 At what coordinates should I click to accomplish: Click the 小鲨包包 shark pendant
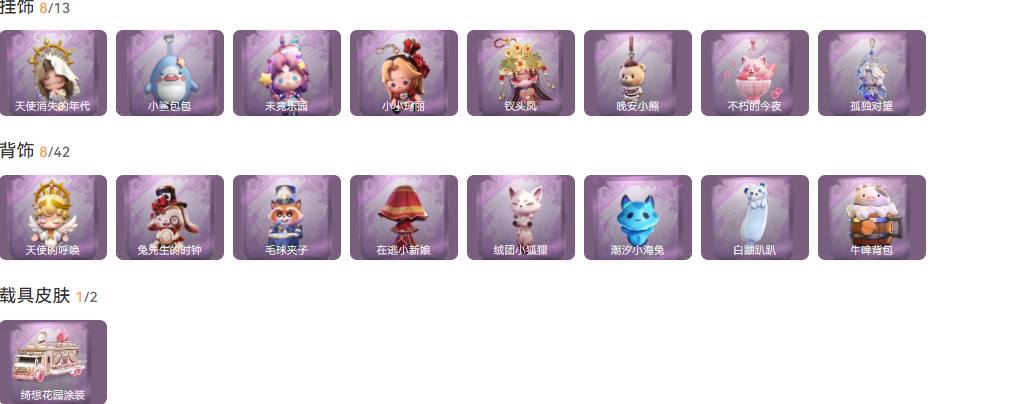[170, 73]
